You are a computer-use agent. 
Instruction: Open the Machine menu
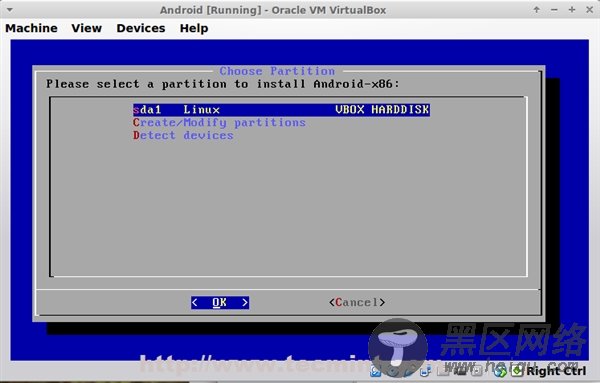tap(31, 28)
